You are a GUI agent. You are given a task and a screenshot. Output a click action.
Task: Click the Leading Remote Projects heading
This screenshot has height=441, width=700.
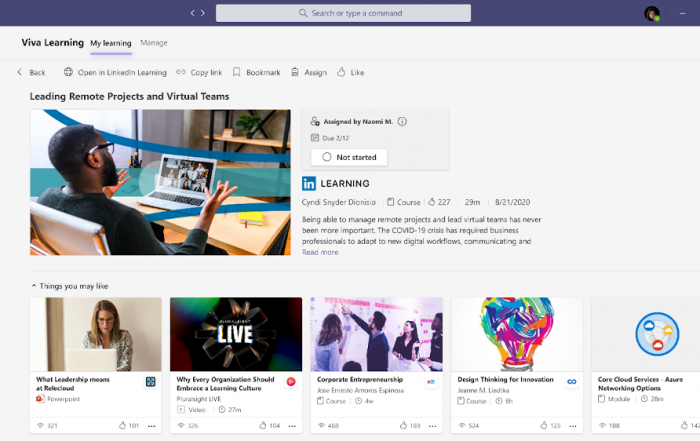coord(129,96)
